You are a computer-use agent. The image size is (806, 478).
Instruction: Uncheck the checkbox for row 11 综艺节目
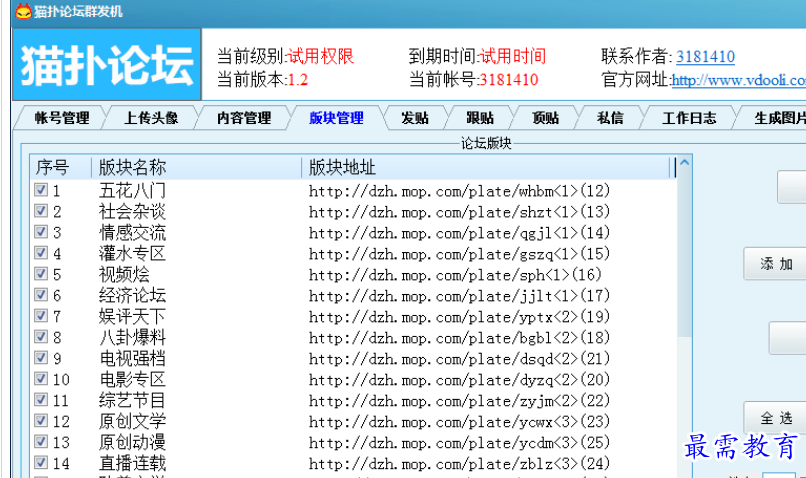[x=41, y=399]
